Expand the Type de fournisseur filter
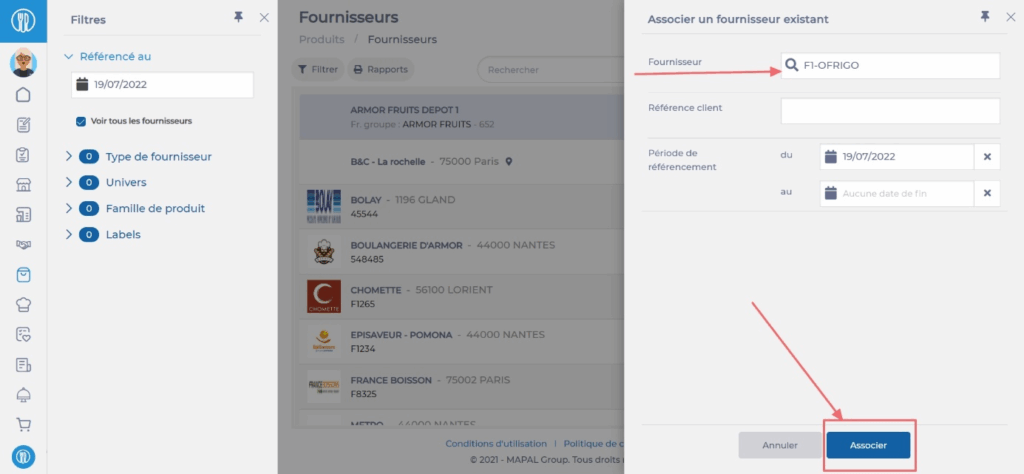Image resolution: width=1024 pixels, height=474 pixels. (x=69, y=156)
